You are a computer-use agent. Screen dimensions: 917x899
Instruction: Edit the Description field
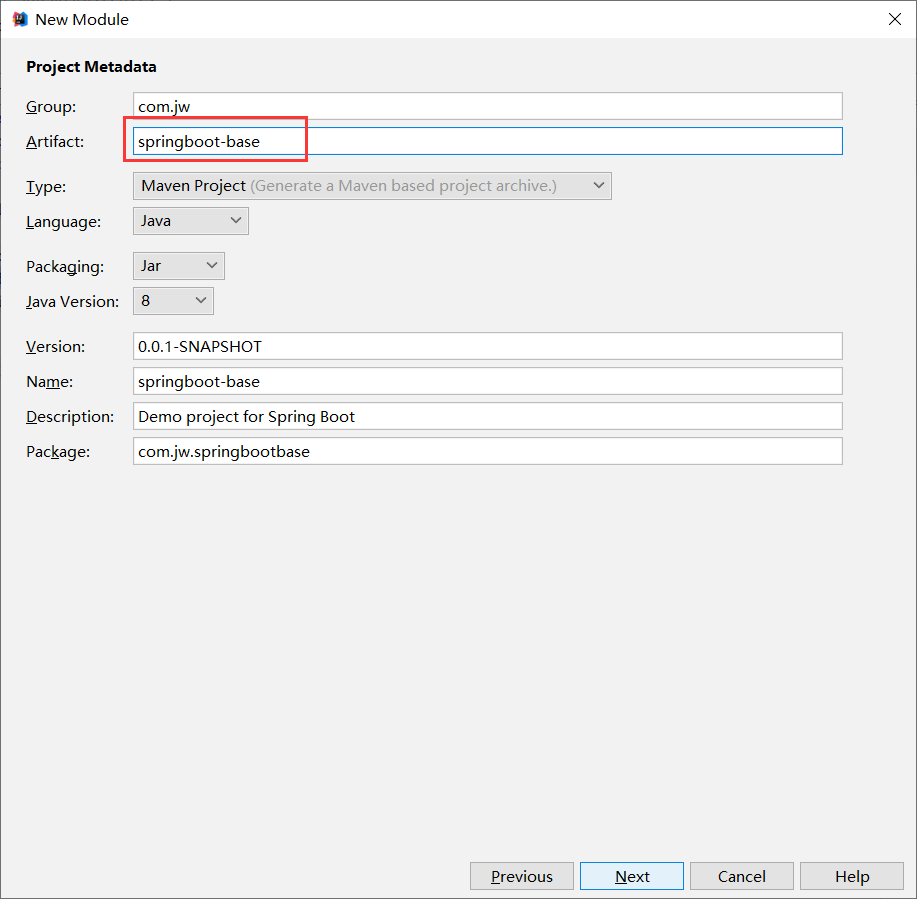click(487, 416)
